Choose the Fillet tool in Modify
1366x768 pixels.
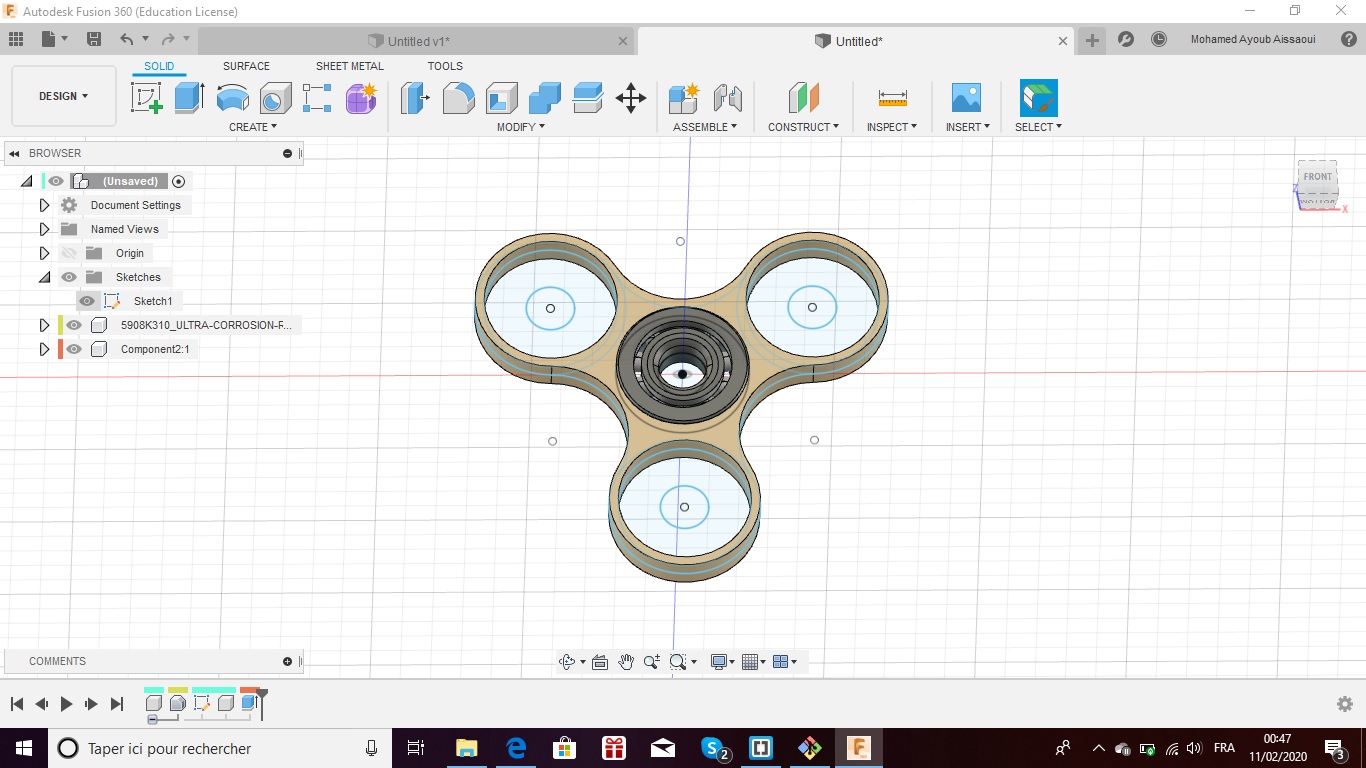458,98
